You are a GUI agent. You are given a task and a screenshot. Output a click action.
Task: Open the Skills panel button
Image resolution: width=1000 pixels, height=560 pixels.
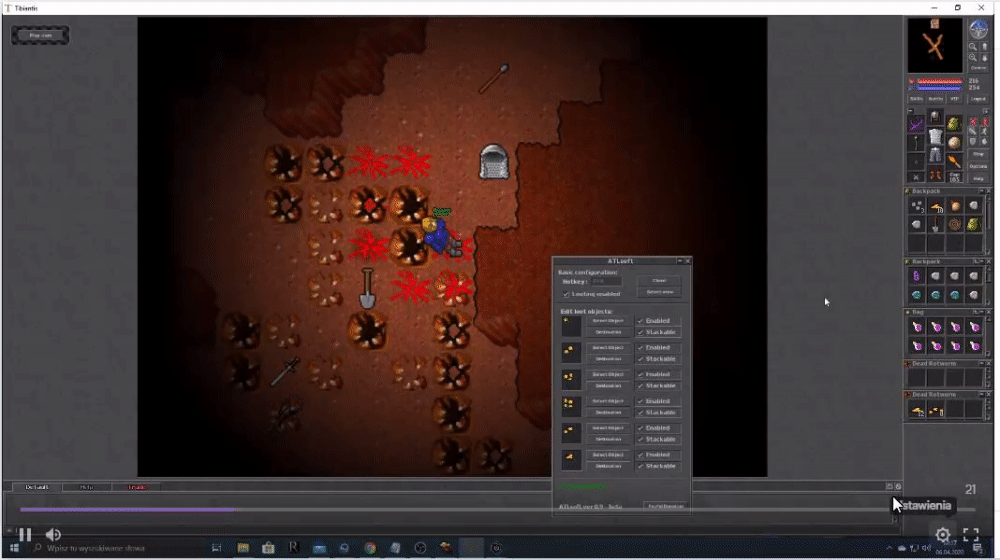pyautogui.click(x=916, y=99)
